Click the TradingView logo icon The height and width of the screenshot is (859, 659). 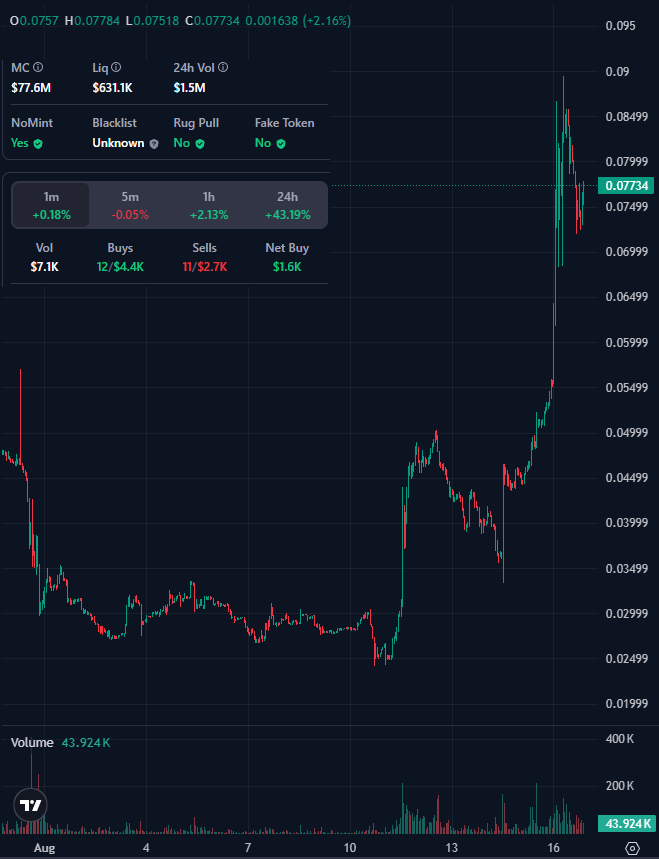point(31,805)
